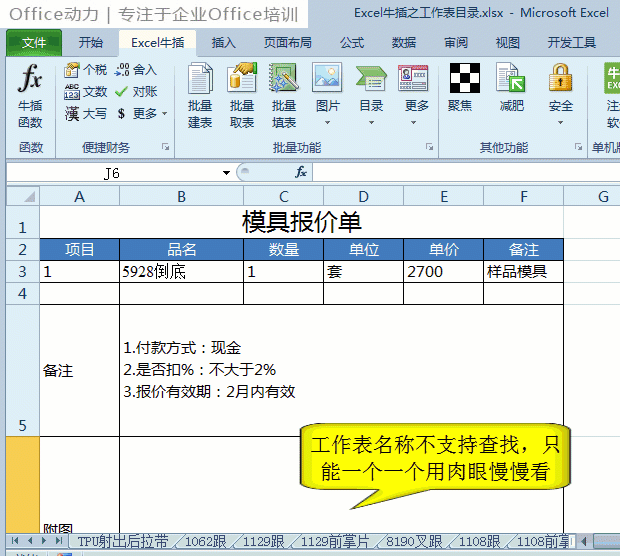The height and width of the screenshot is (556, 620).
Task: Expand the 其他功能 group dialog launcher
Action: pos(578,147)
